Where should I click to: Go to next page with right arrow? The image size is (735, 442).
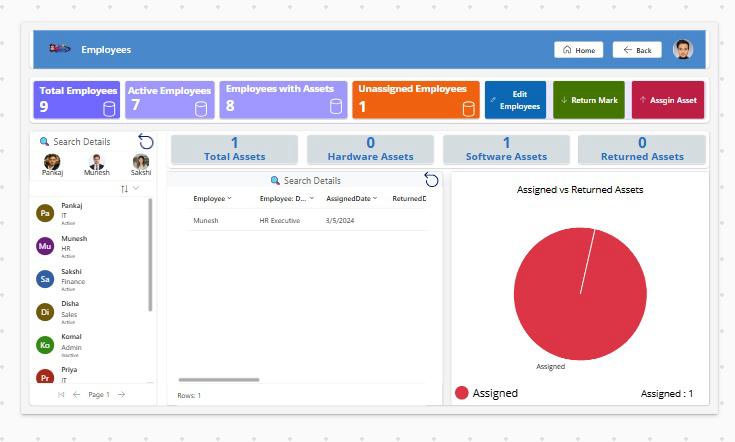pyautogui.click(x=121, y=395)
